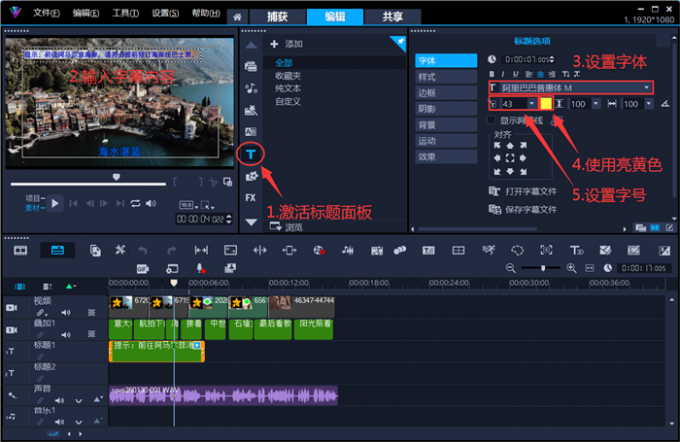Expand the 声音 track down chevron
The image size is (680, 442).
(78, 400)
